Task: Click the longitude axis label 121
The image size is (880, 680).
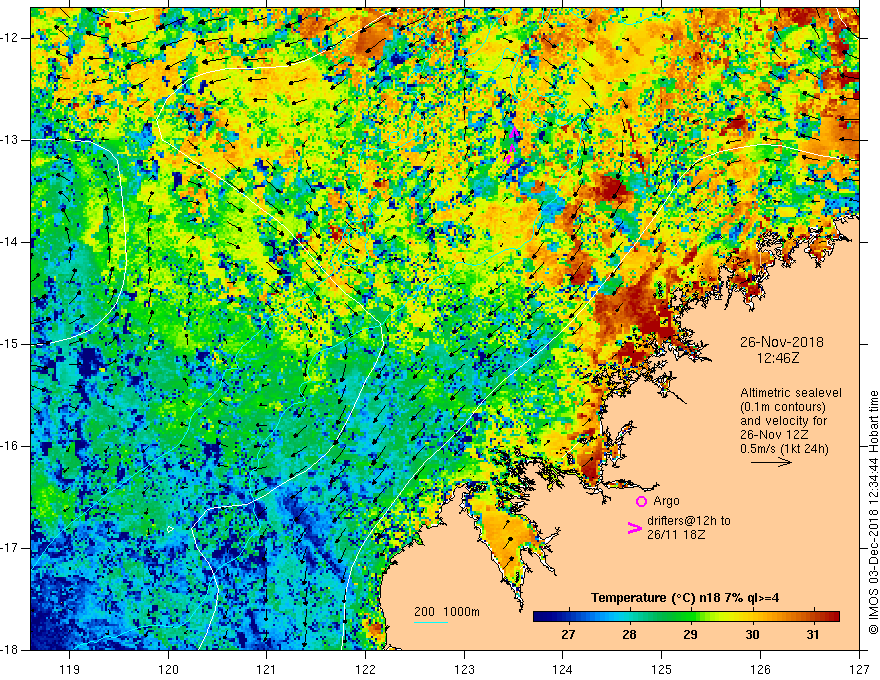Action: click(266, 669)
